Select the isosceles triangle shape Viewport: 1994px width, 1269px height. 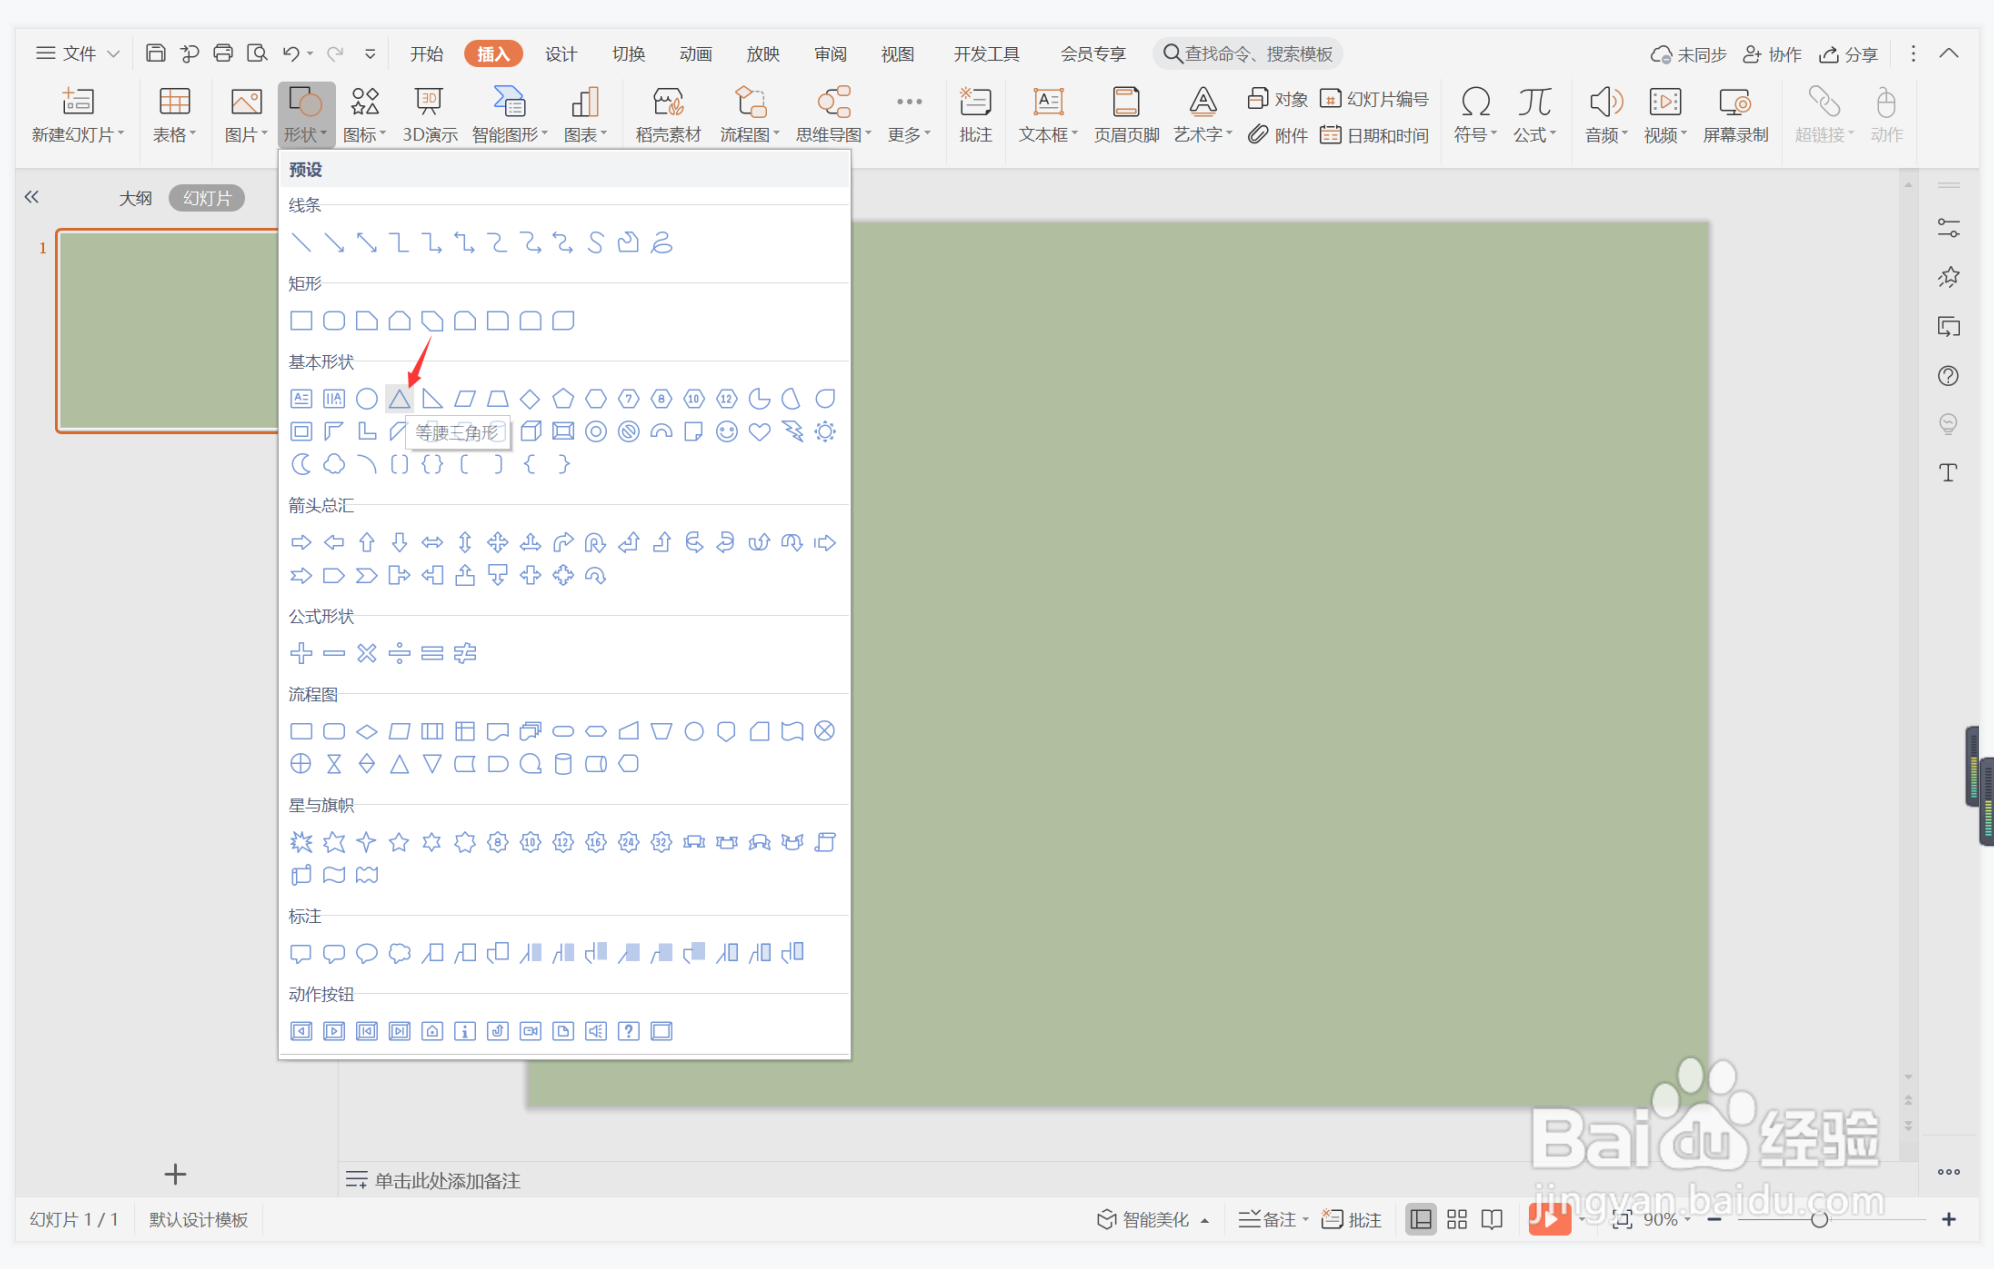pos(399,399)
